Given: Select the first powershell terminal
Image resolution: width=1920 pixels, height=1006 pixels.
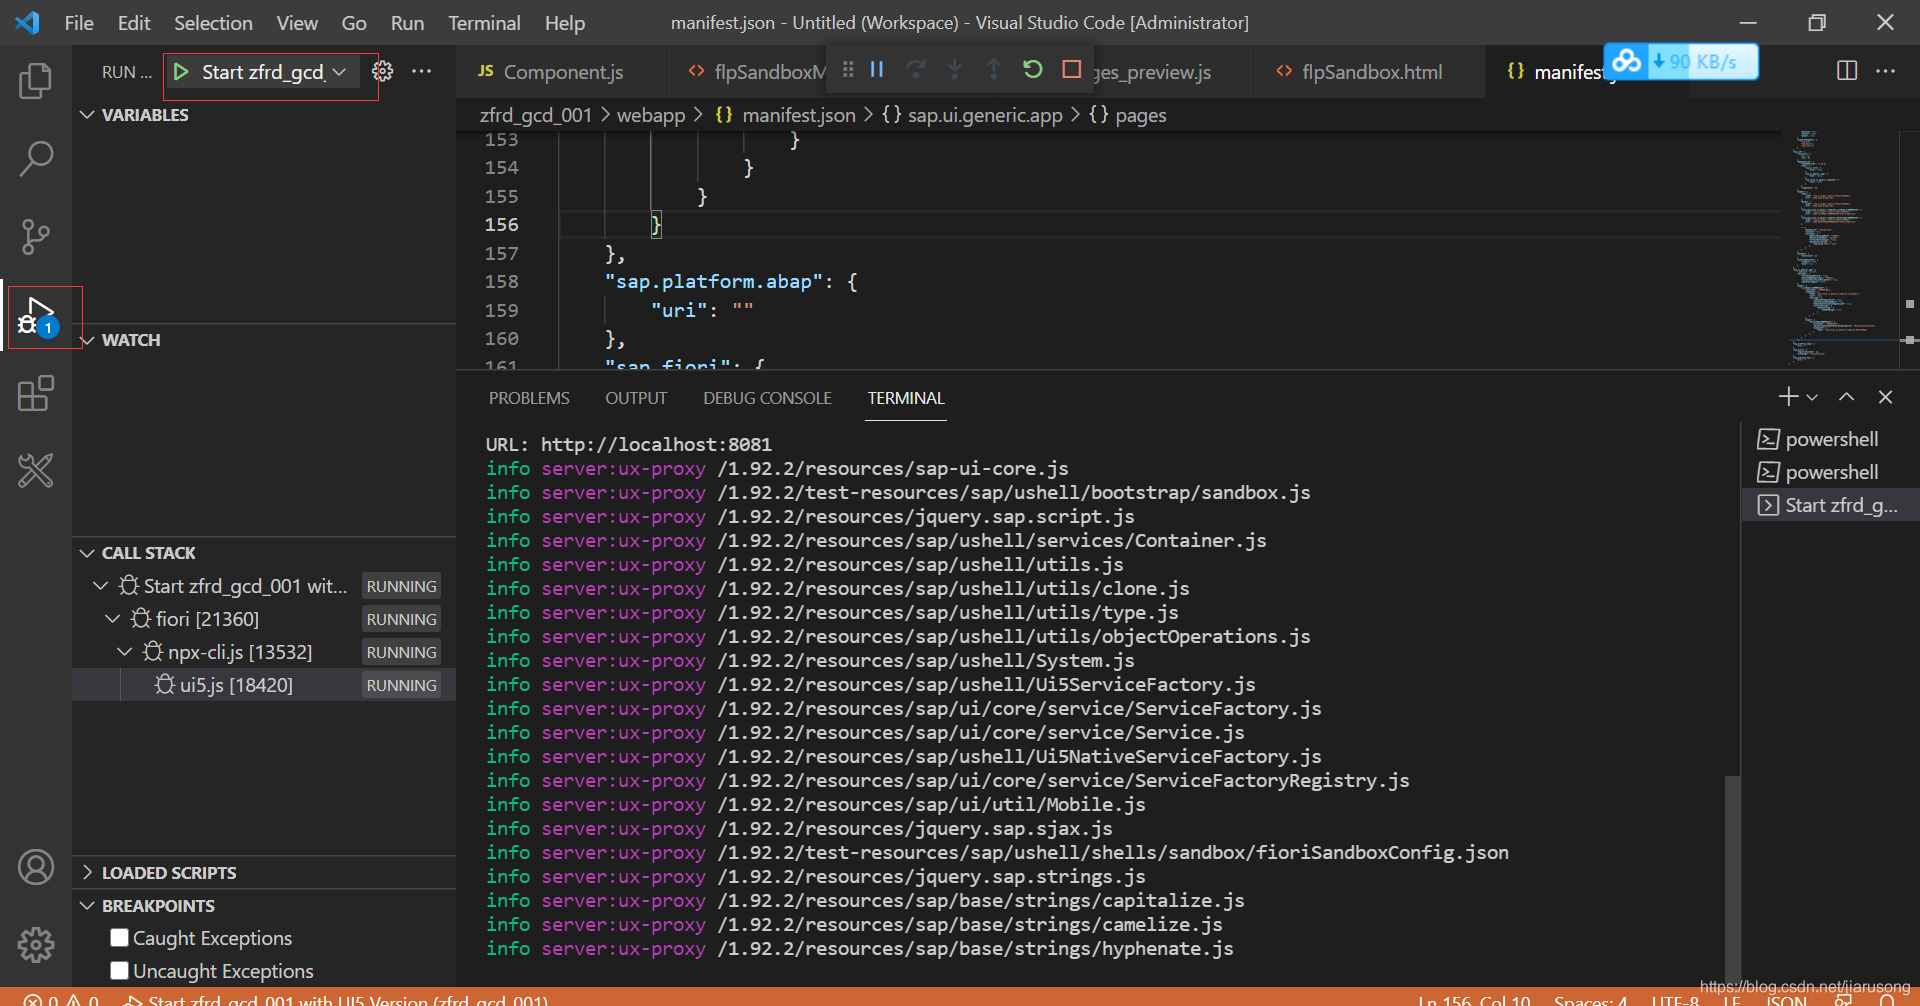Looking at the screenshot, I should [x=1830, y=439].
